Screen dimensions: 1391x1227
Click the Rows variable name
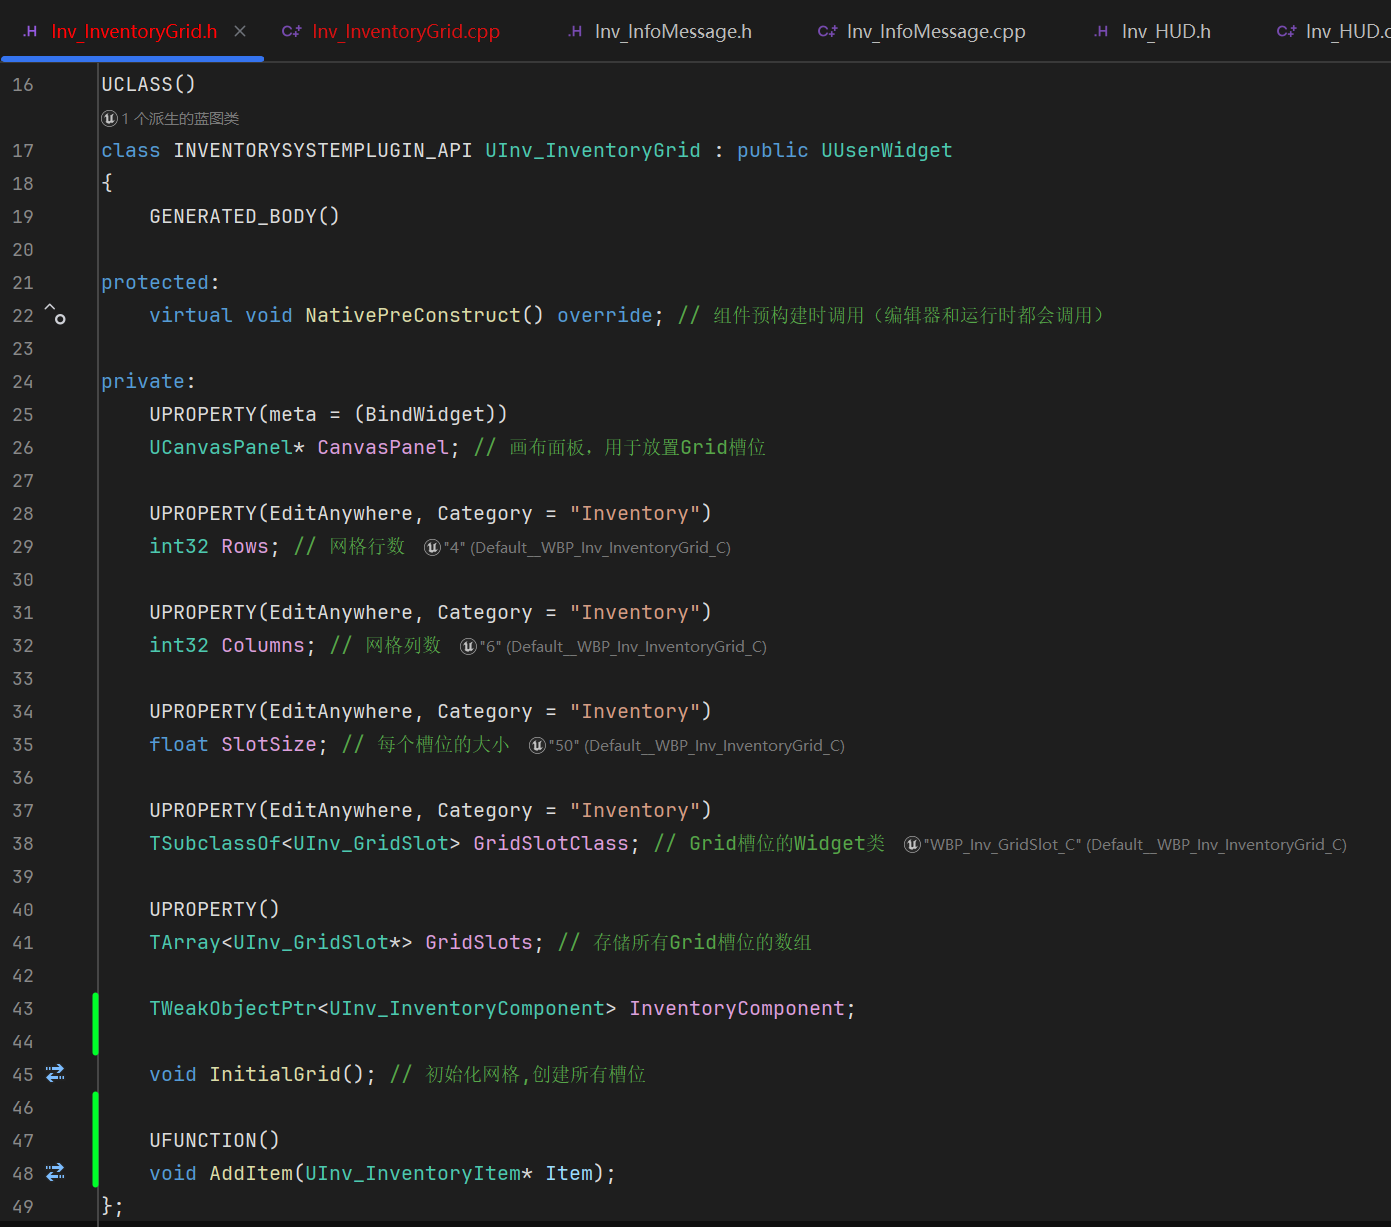[x=245, y=547]
